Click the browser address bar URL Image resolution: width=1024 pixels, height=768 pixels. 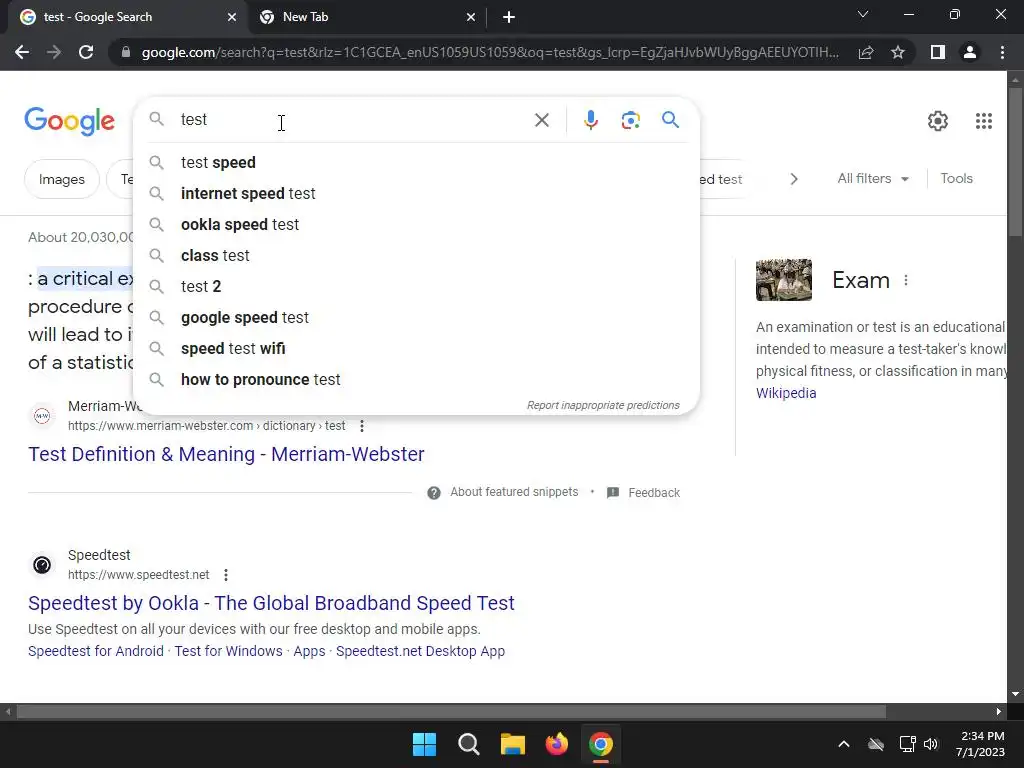pos(490,52)
